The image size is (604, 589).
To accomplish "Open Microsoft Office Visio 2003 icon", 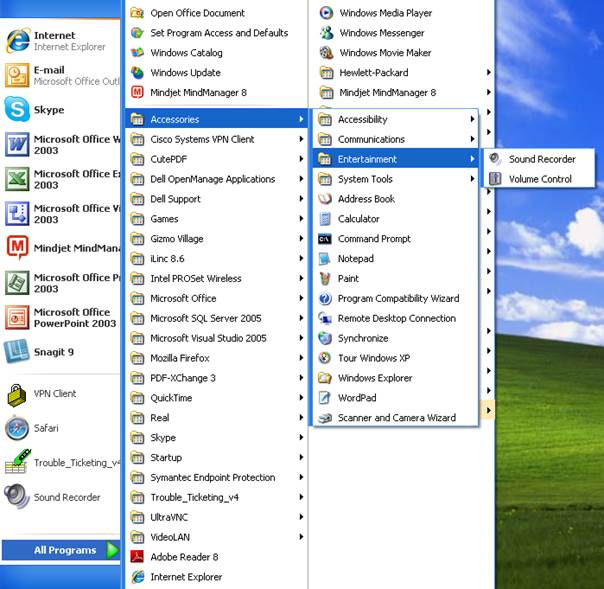I will (x=17, y=213).
